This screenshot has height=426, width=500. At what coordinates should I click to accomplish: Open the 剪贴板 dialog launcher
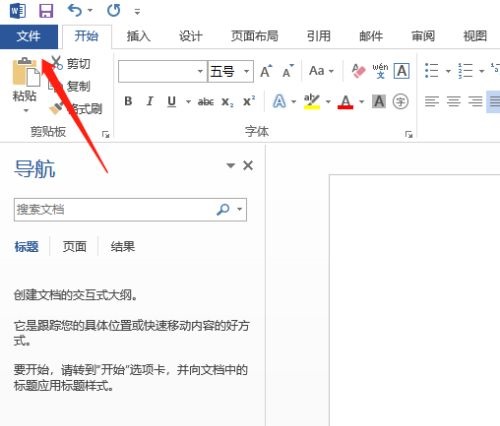[x=106, y=134]
